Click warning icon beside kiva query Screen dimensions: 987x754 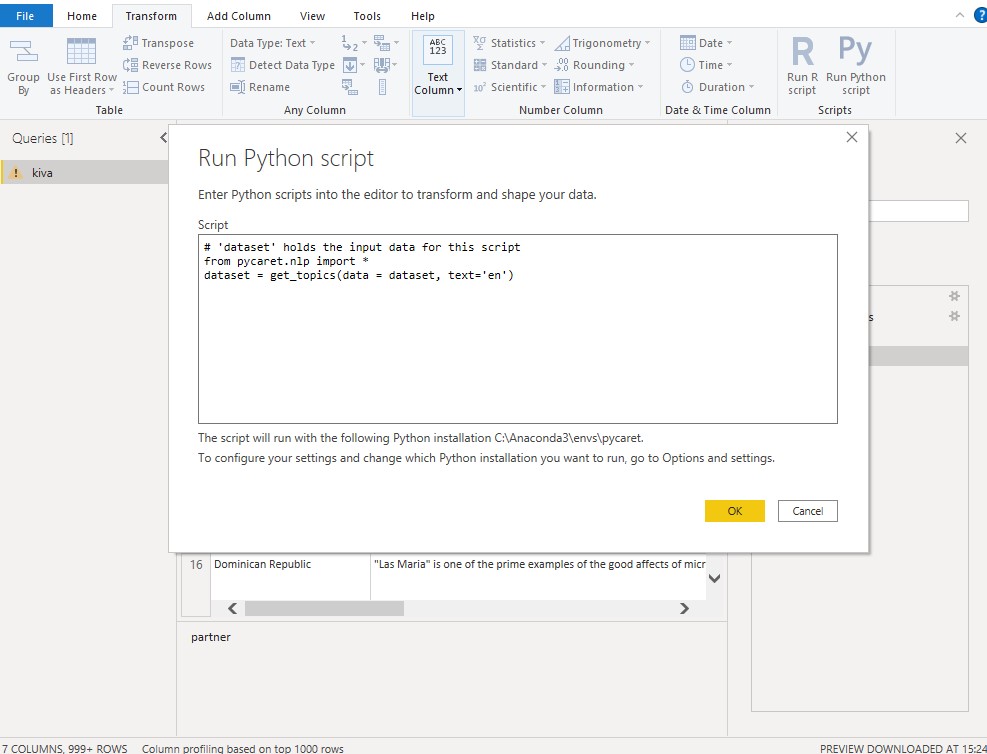coord(17,172)
